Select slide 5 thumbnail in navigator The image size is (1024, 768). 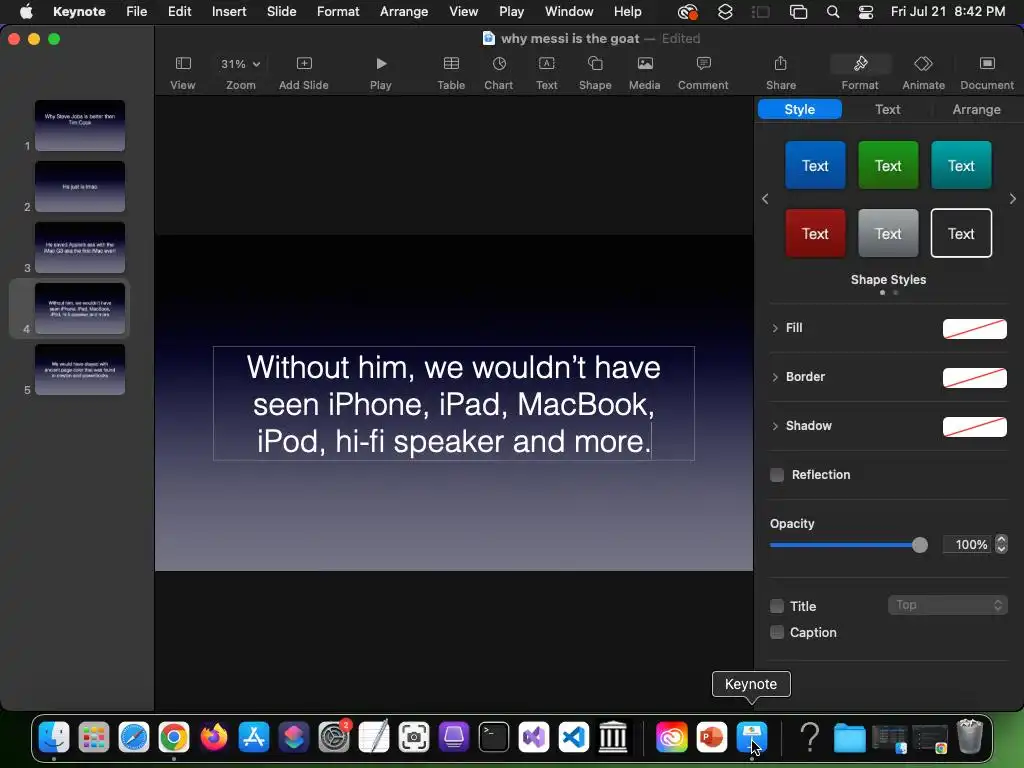[x=80, y=370]
